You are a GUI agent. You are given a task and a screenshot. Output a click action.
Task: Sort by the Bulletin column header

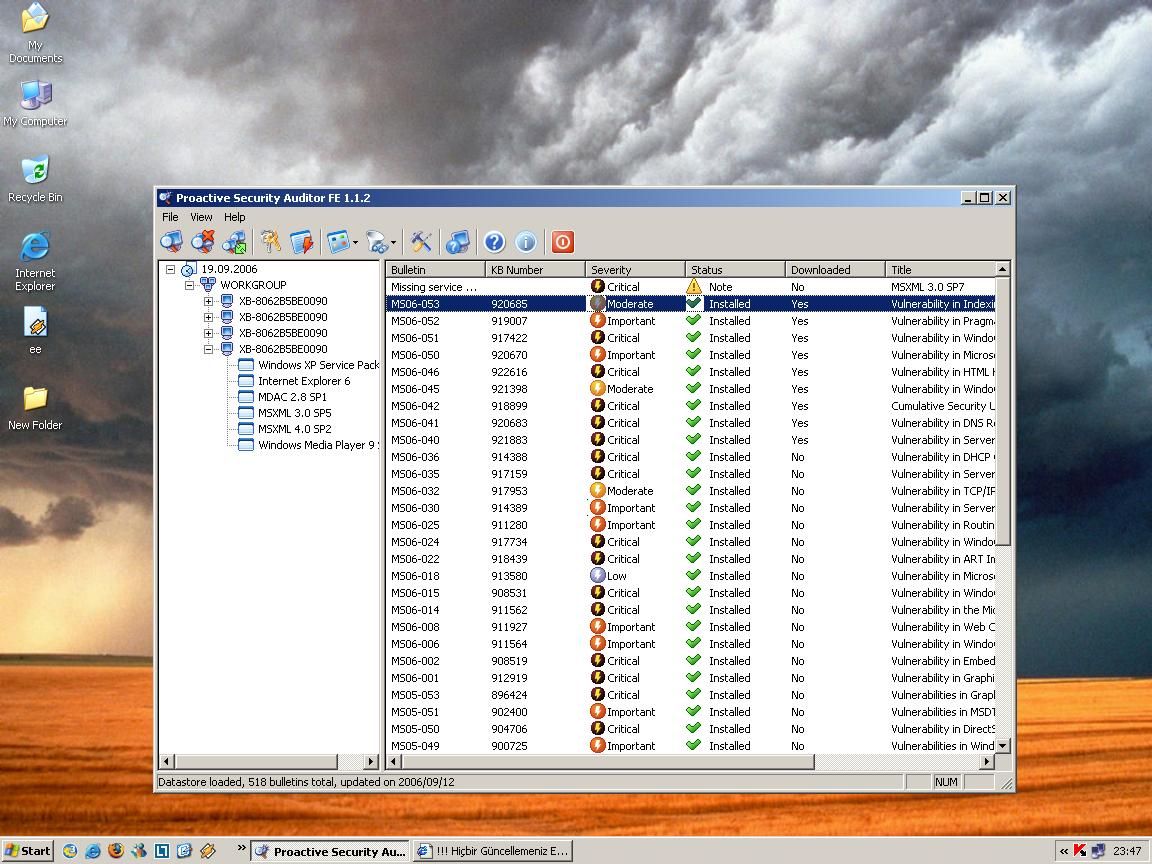435,270
